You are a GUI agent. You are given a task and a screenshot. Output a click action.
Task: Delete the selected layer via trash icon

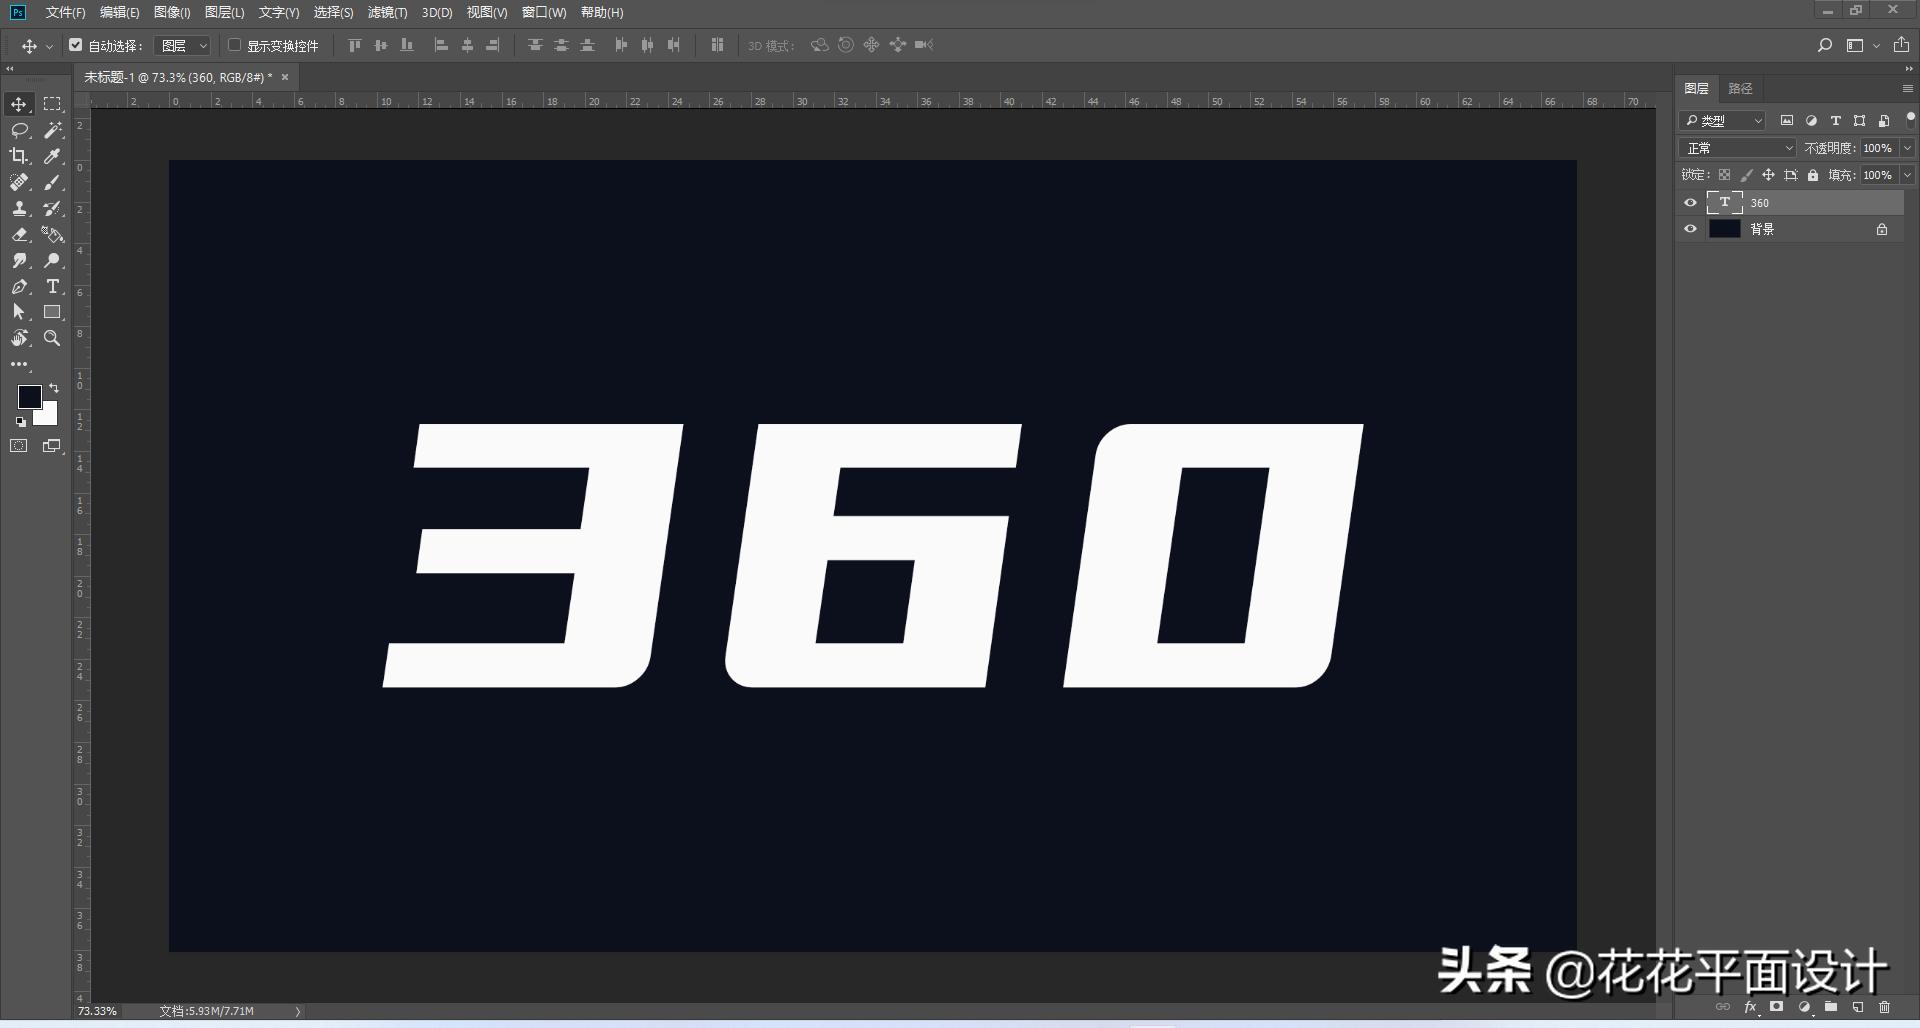click(1885, 1008)
